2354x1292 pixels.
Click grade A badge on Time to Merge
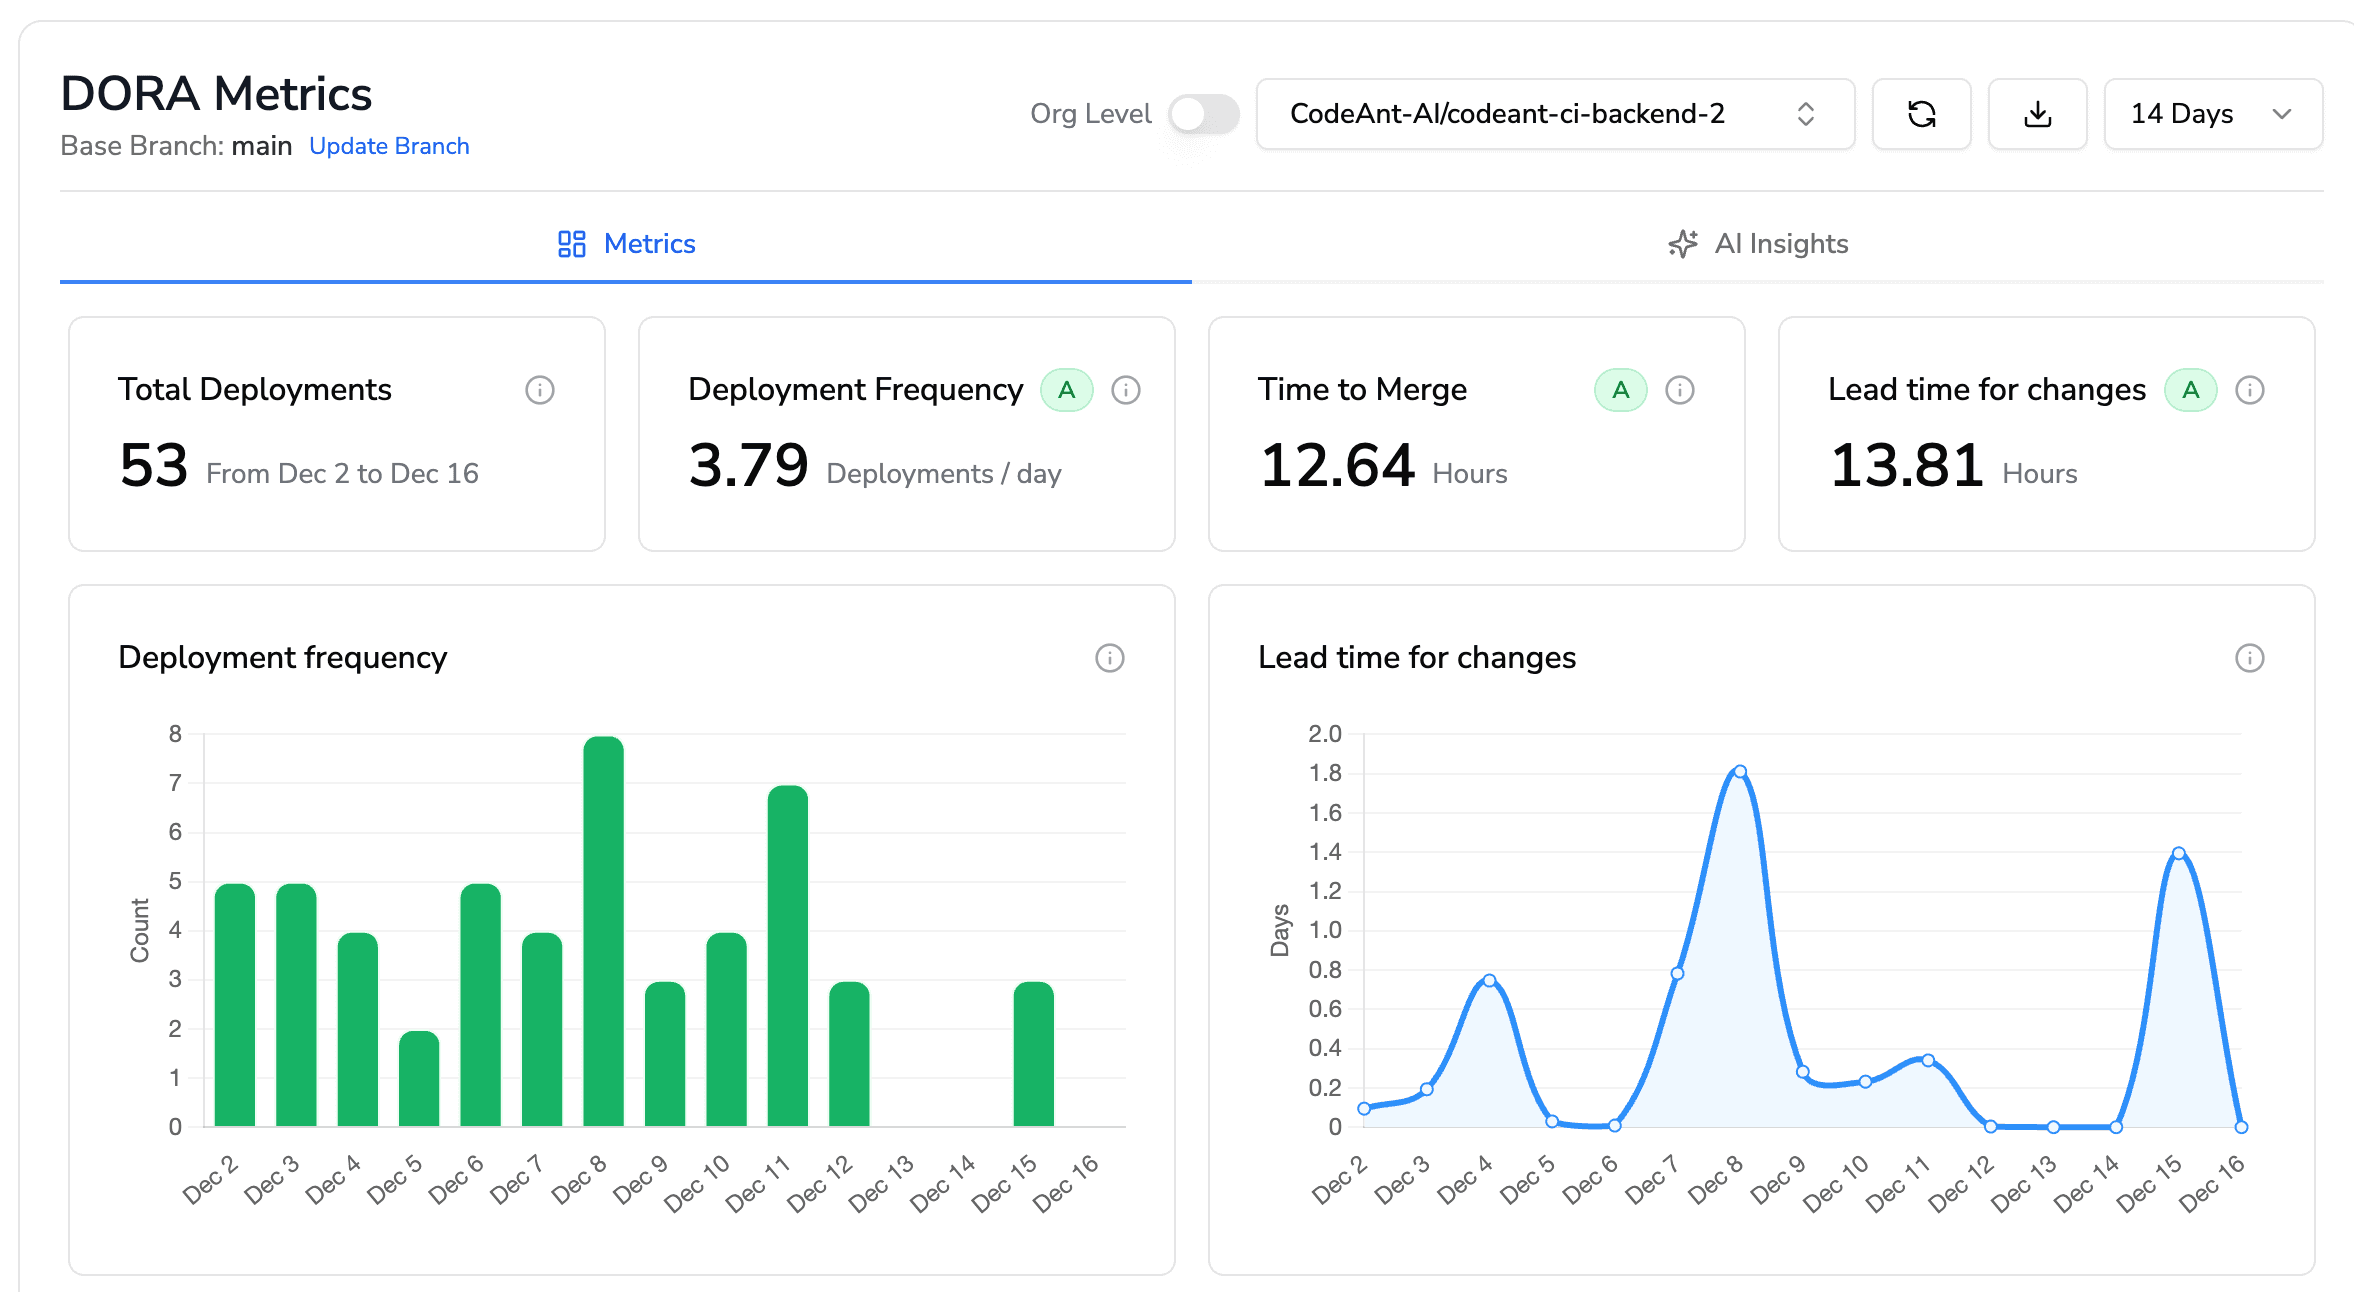point(1620,390)
